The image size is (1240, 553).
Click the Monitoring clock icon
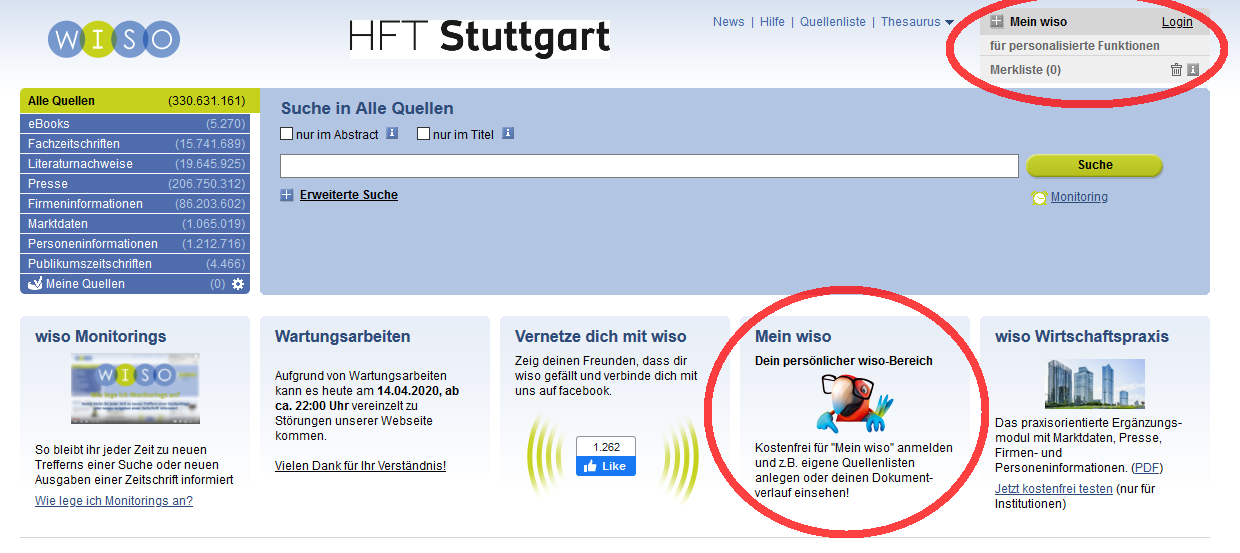point(1040,198)
